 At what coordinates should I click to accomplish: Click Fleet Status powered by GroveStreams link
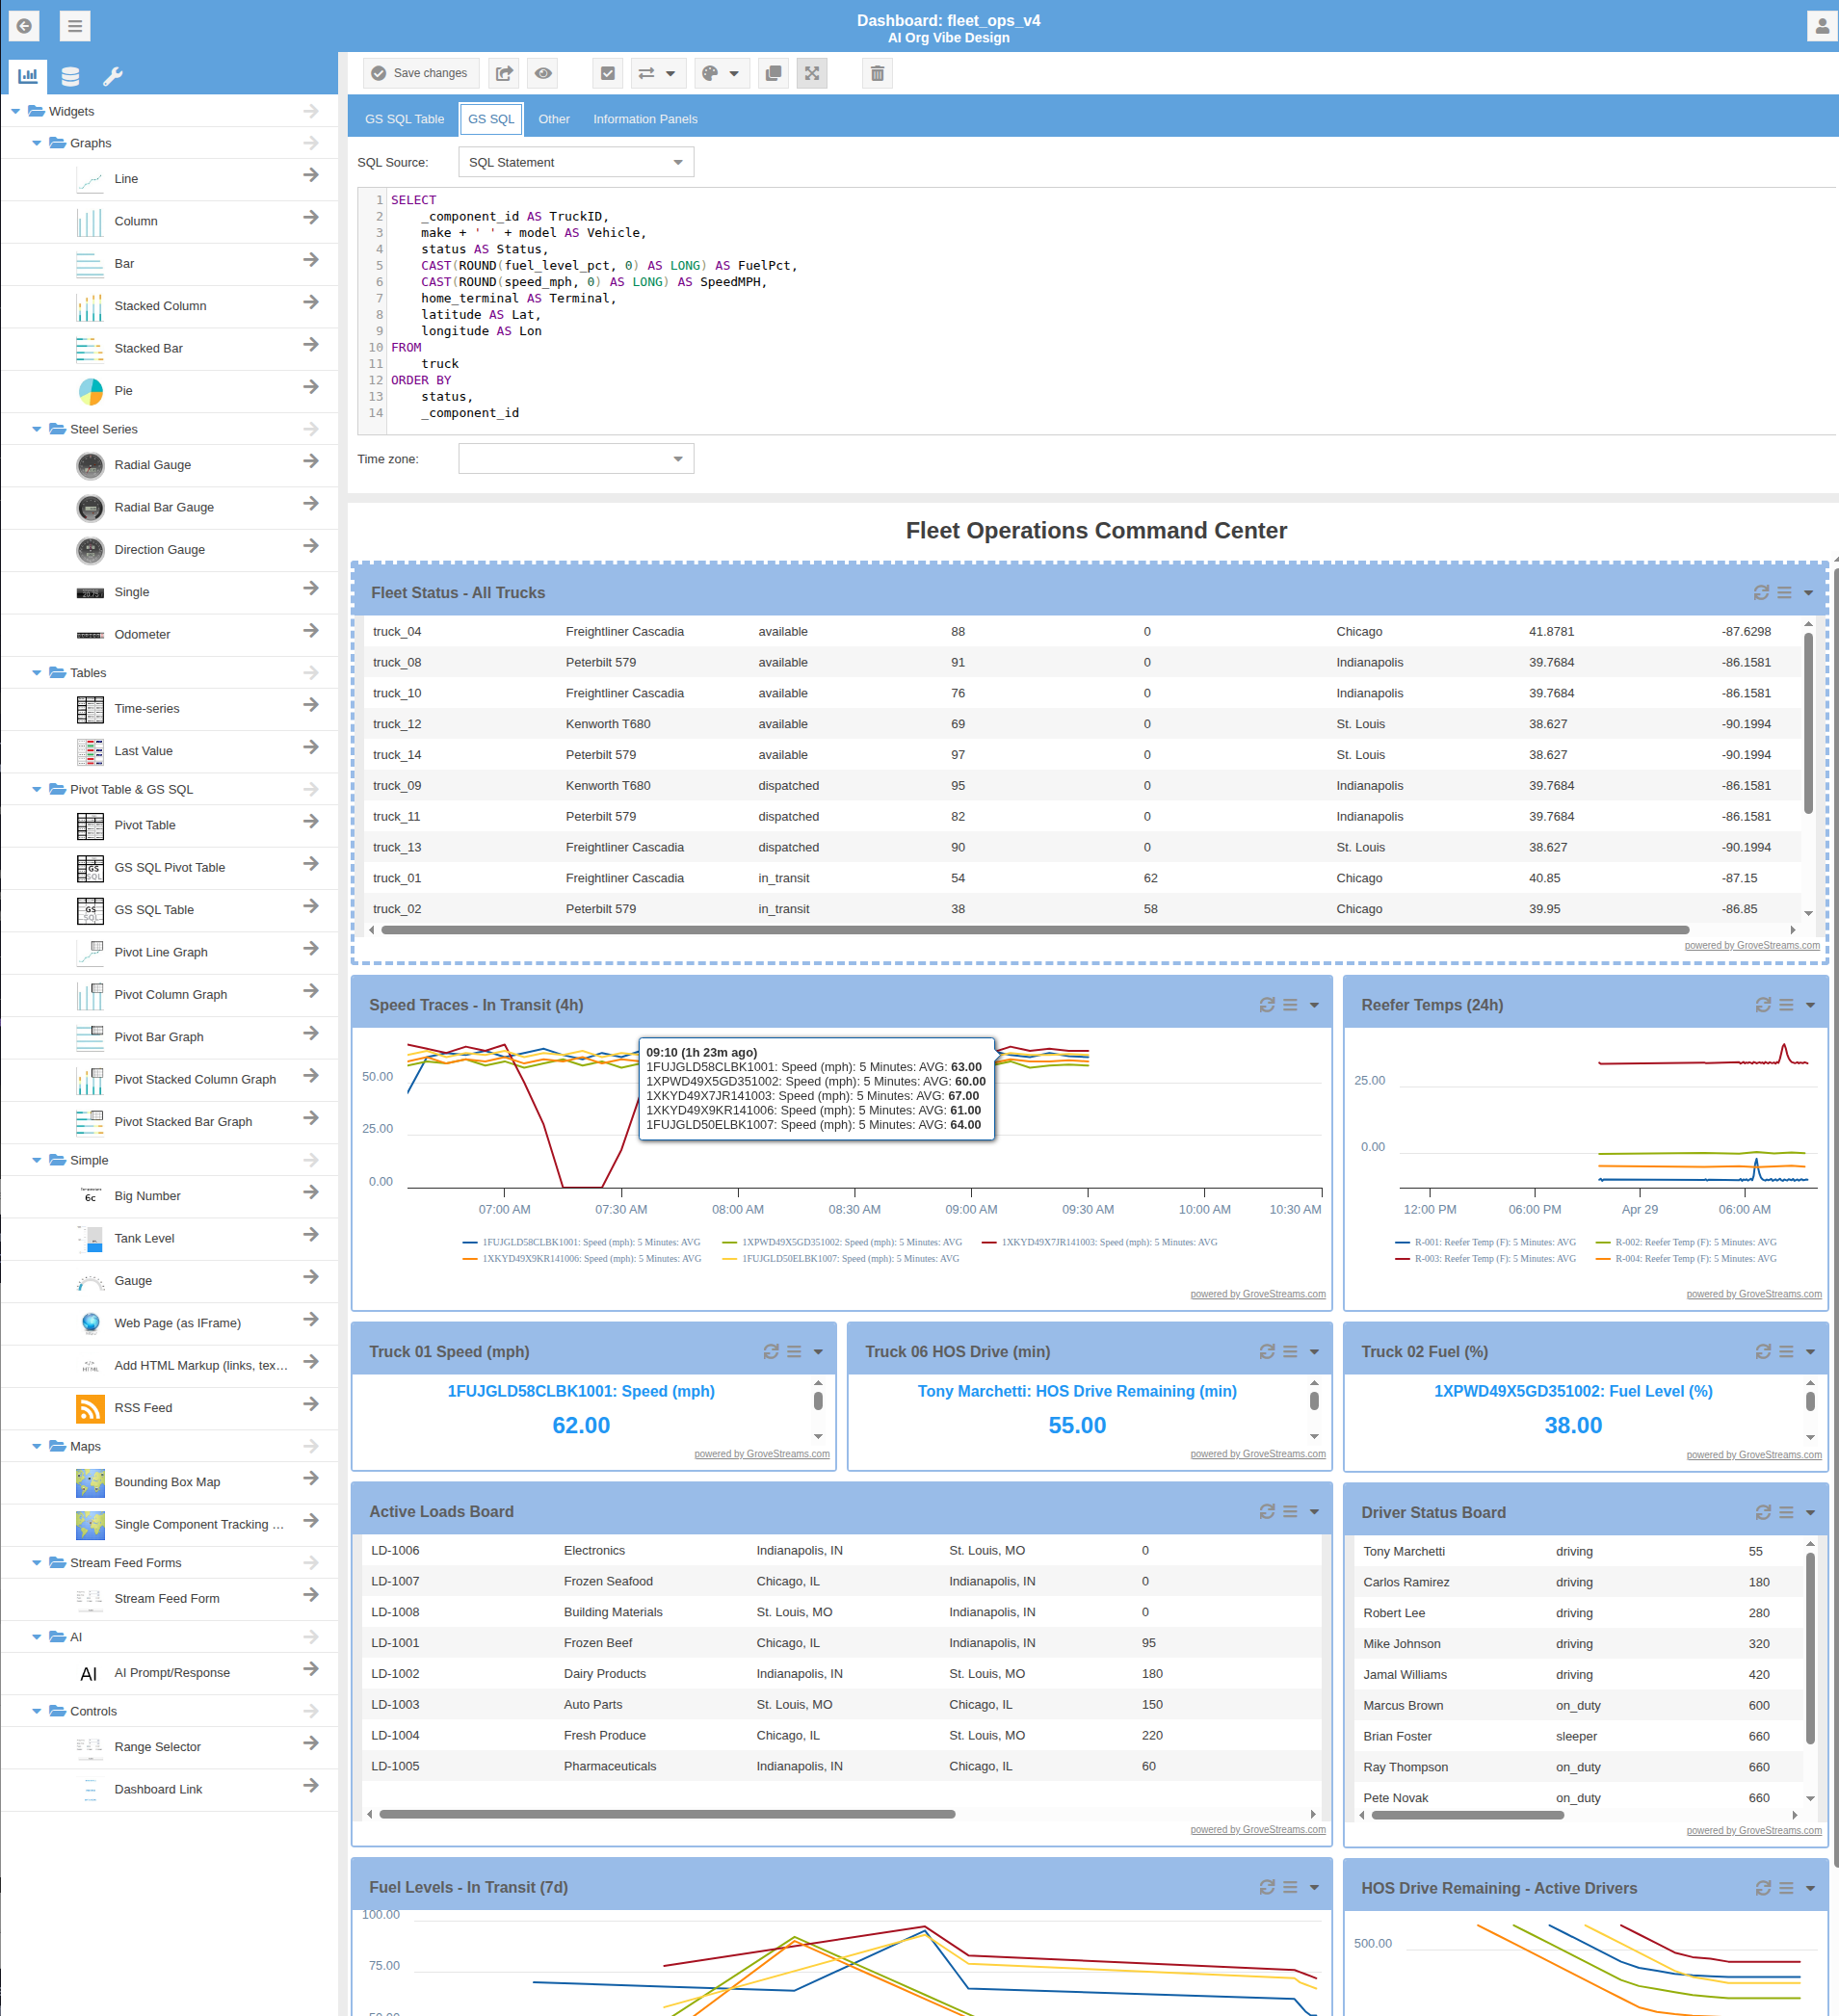pos(1752,945)
